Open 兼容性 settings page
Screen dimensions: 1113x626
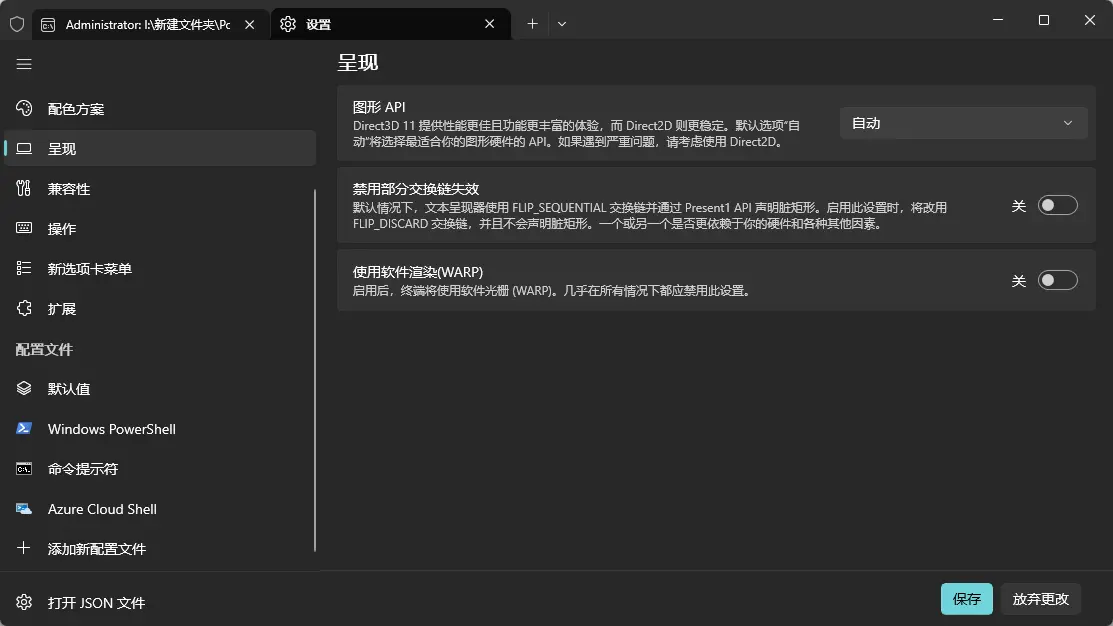(160, 188)
